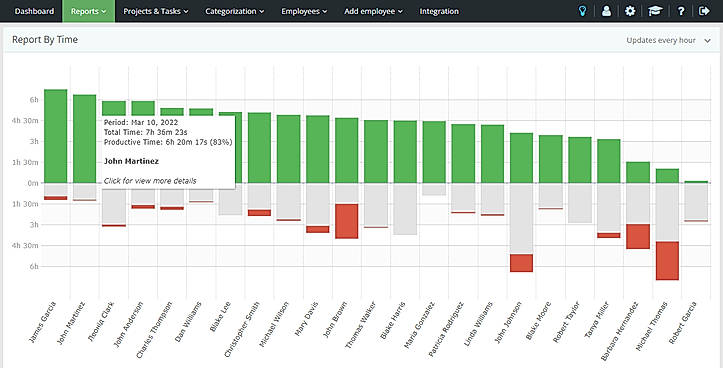Image resolution: width=723 pixels, height=368 pixels.
Task: Open settings via the gear icon
Action: tap(630, 11)
